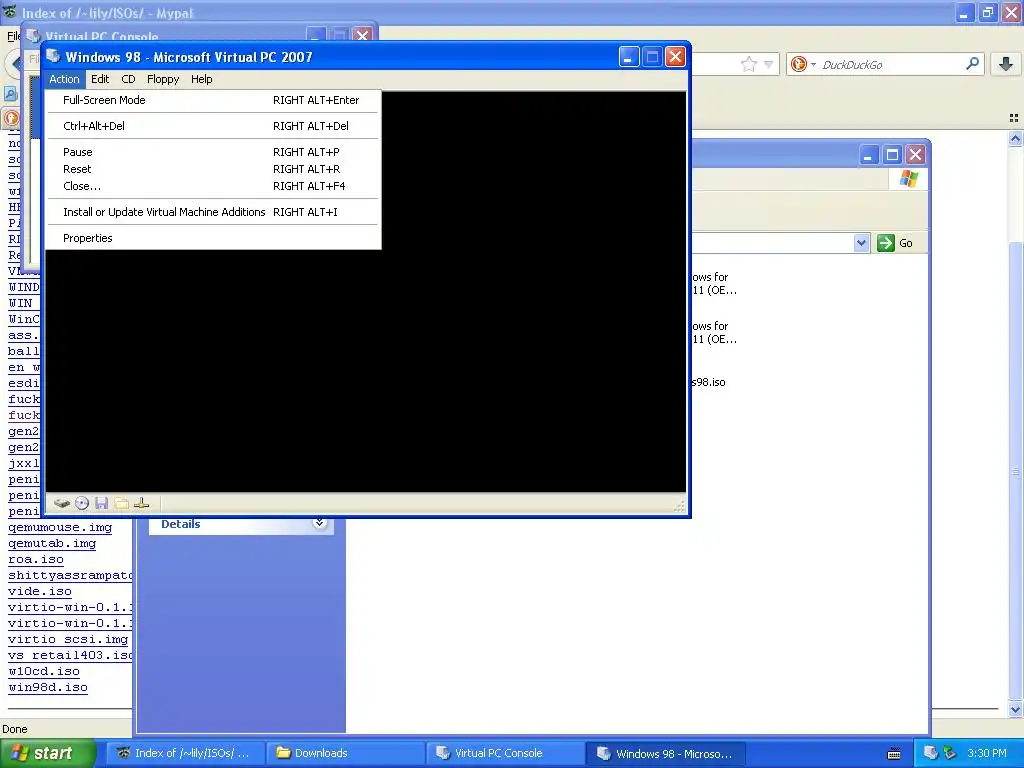Switch to the Virtual PC Console taskbar button
The image size is (1024, 768).
click(x=505, y=753)
